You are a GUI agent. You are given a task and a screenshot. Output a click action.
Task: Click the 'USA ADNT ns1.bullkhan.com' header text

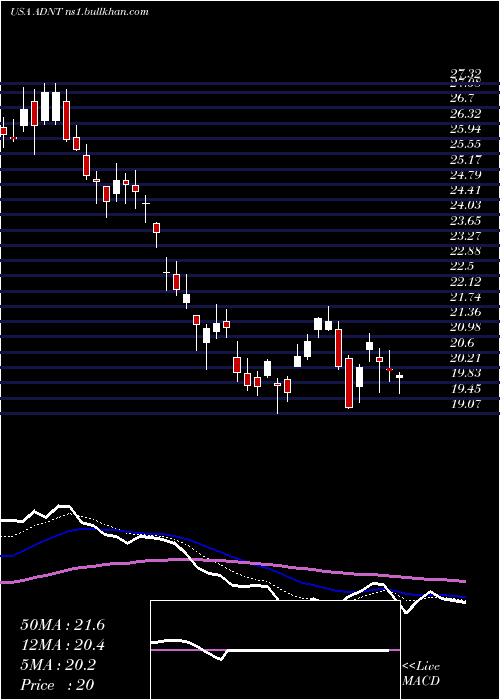click(79, 12)
